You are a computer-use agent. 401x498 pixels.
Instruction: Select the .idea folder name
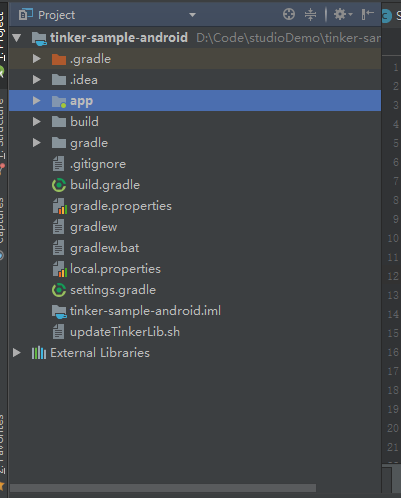(x=84, y=80)
